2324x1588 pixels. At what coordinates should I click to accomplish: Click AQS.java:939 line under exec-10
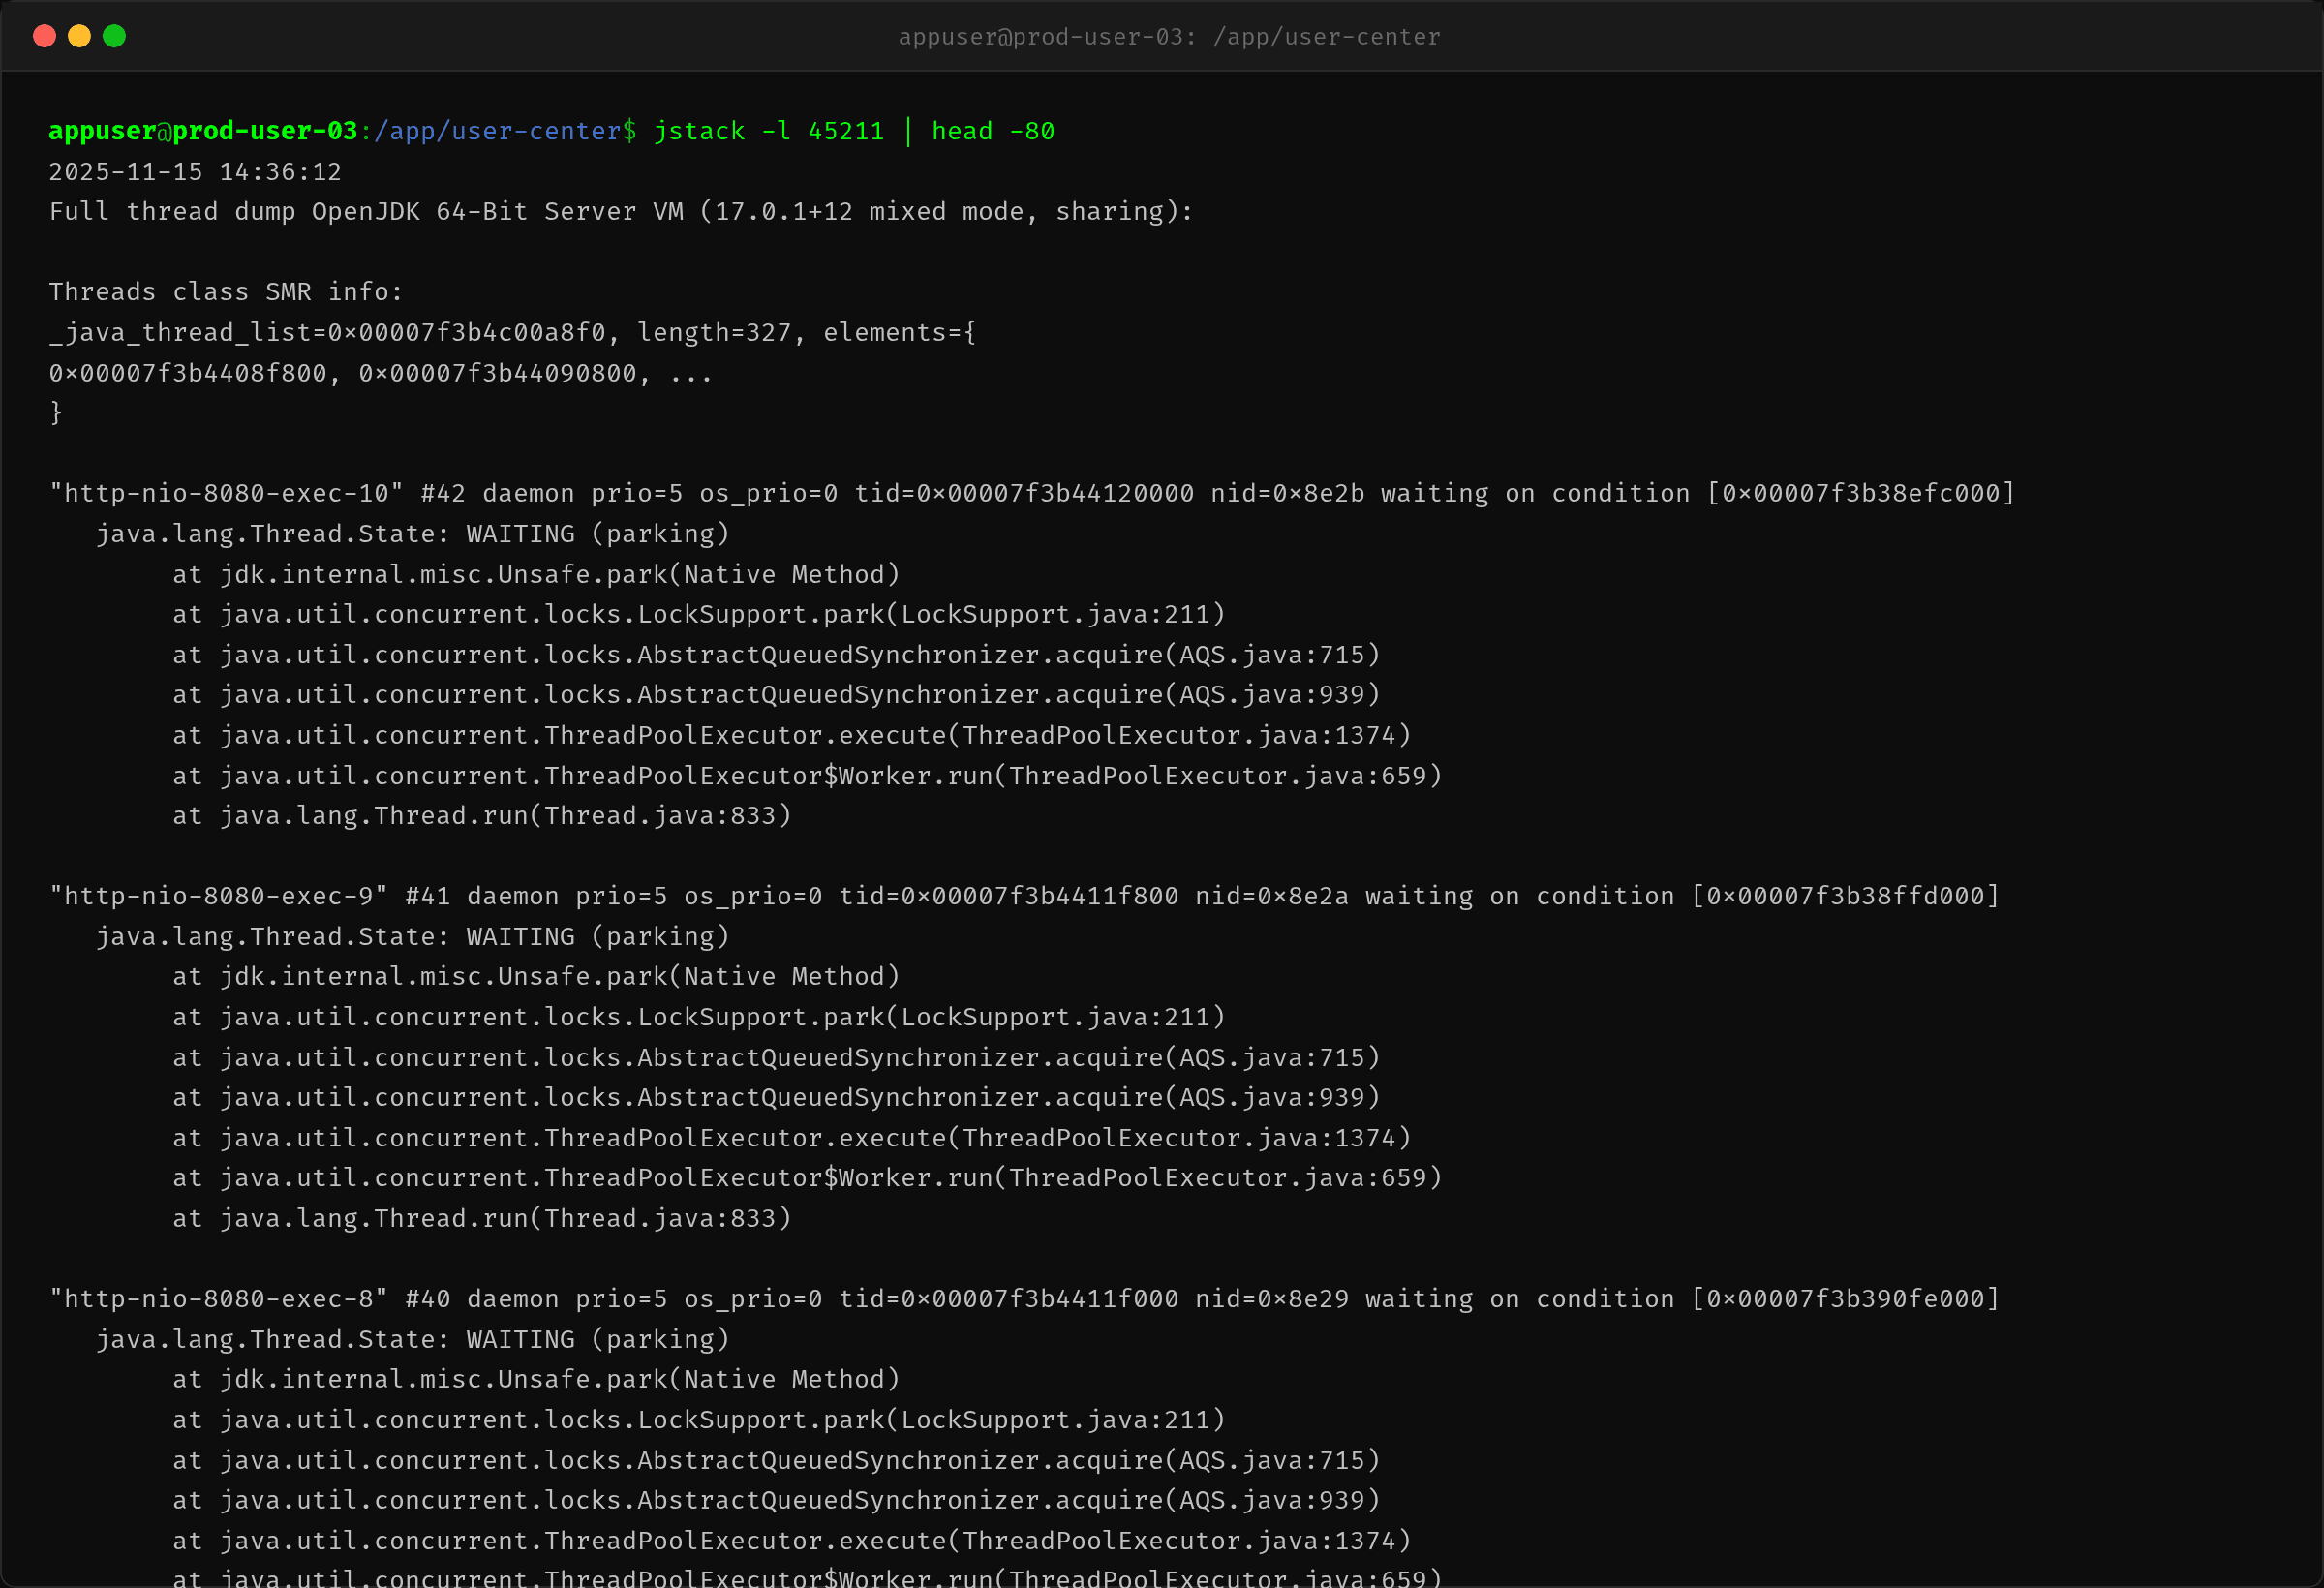tap(776, 694)
